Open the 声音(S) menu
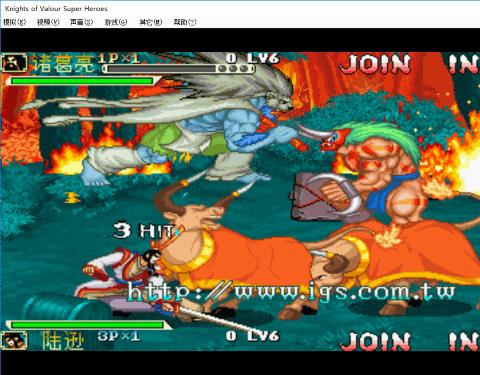 pos(82,22)
